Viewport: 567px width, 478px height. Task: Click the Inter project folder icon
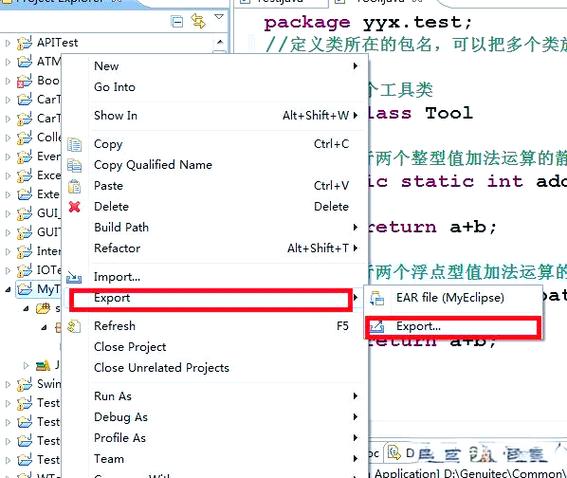tap(25, 251)
